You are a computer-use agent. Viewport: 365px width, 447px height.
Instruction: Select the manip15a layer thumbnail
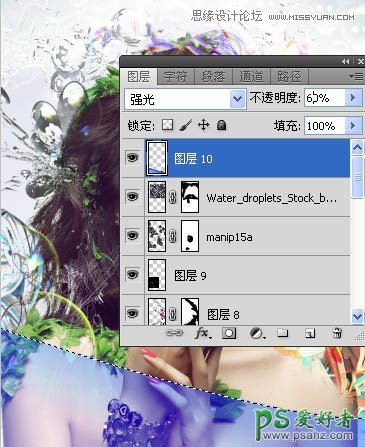coord(157,236)
